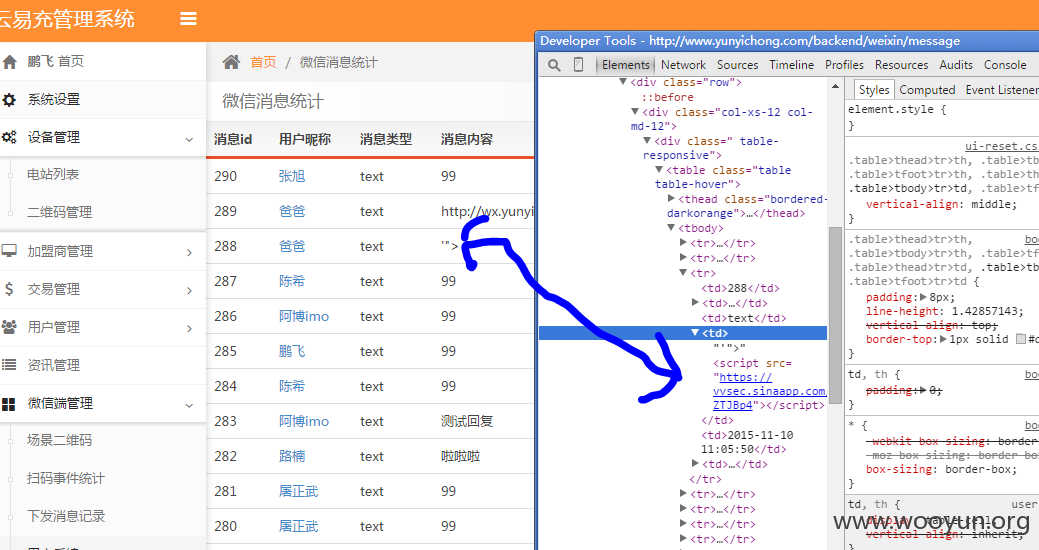
Task: Switch to the Timeline tab
Action: (792, 64)
